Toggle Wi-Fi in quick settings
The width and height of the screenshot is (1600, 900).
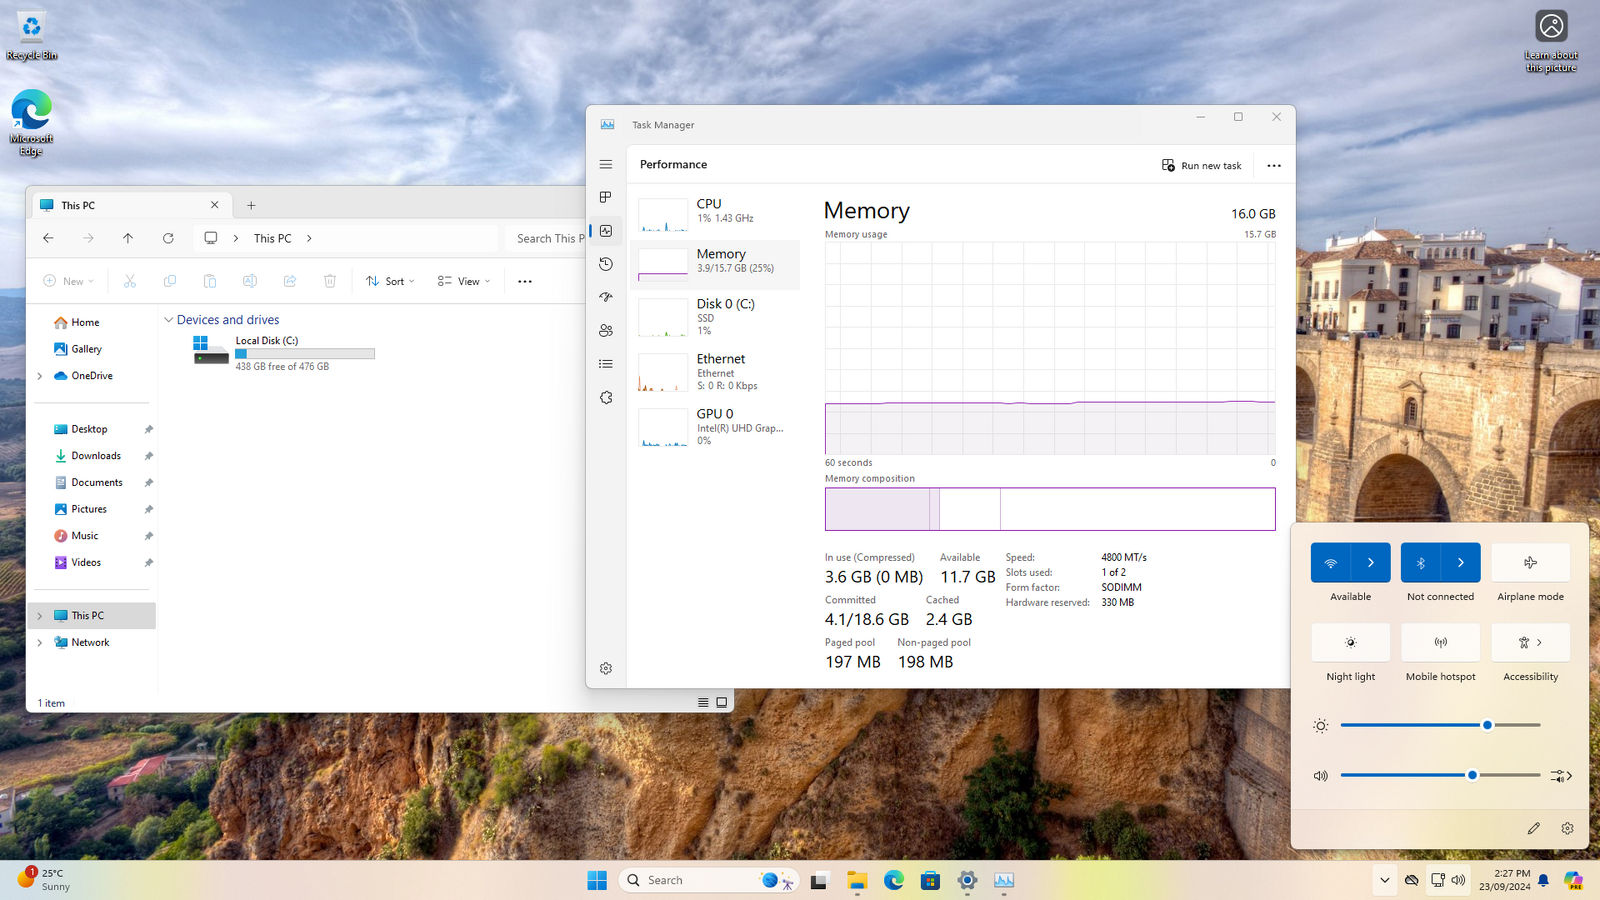pos(1331,563)
